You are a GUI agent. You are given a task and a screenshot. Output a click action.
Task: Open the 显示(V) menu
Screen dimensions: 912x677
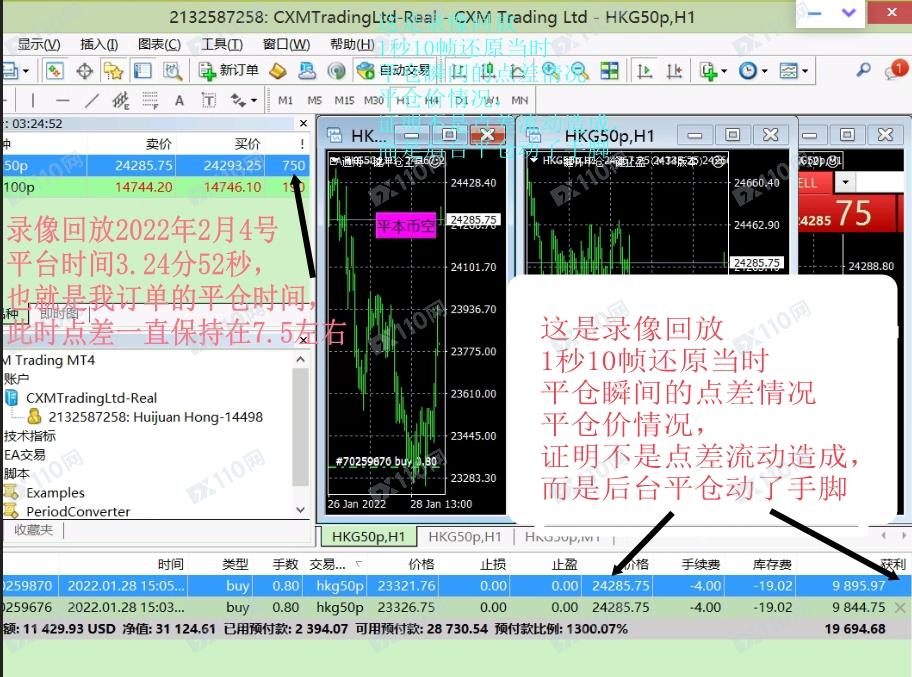pyautogui.click(x=39, y=44)
